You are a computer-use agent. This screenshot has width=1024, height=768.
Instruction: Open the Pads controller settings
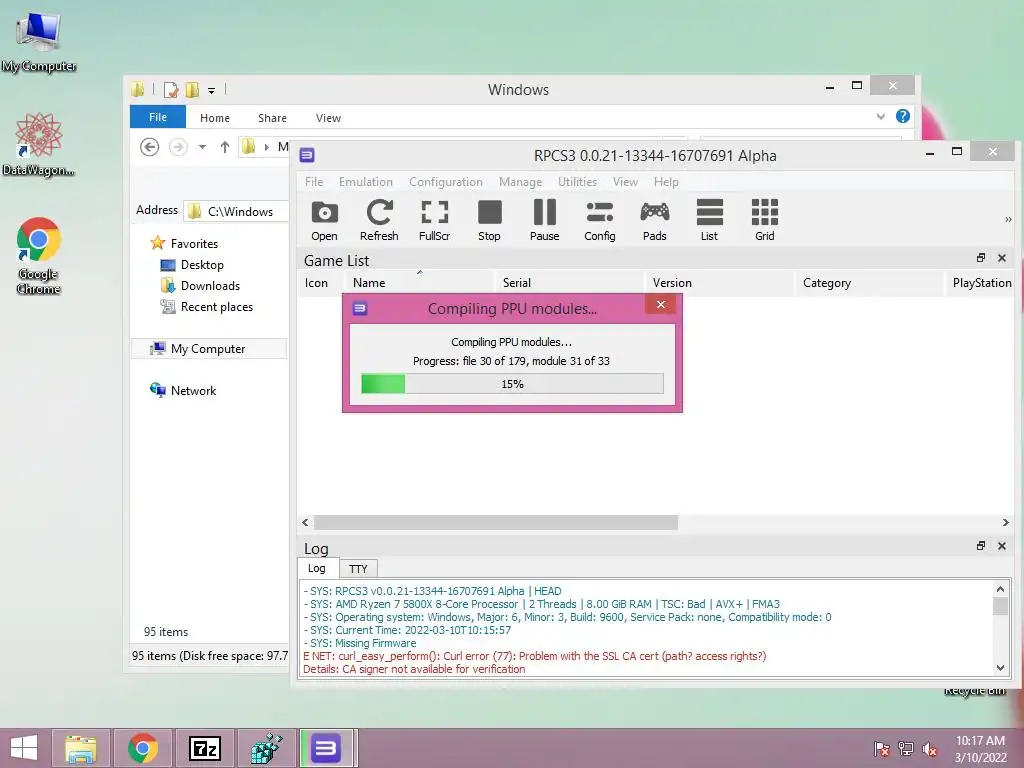pyautogui.click(x=654, y=221)
